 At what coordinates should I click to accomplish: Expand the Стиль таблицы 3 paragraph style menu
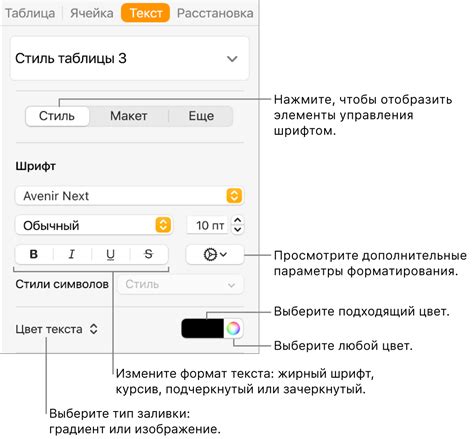coord(129,59)
